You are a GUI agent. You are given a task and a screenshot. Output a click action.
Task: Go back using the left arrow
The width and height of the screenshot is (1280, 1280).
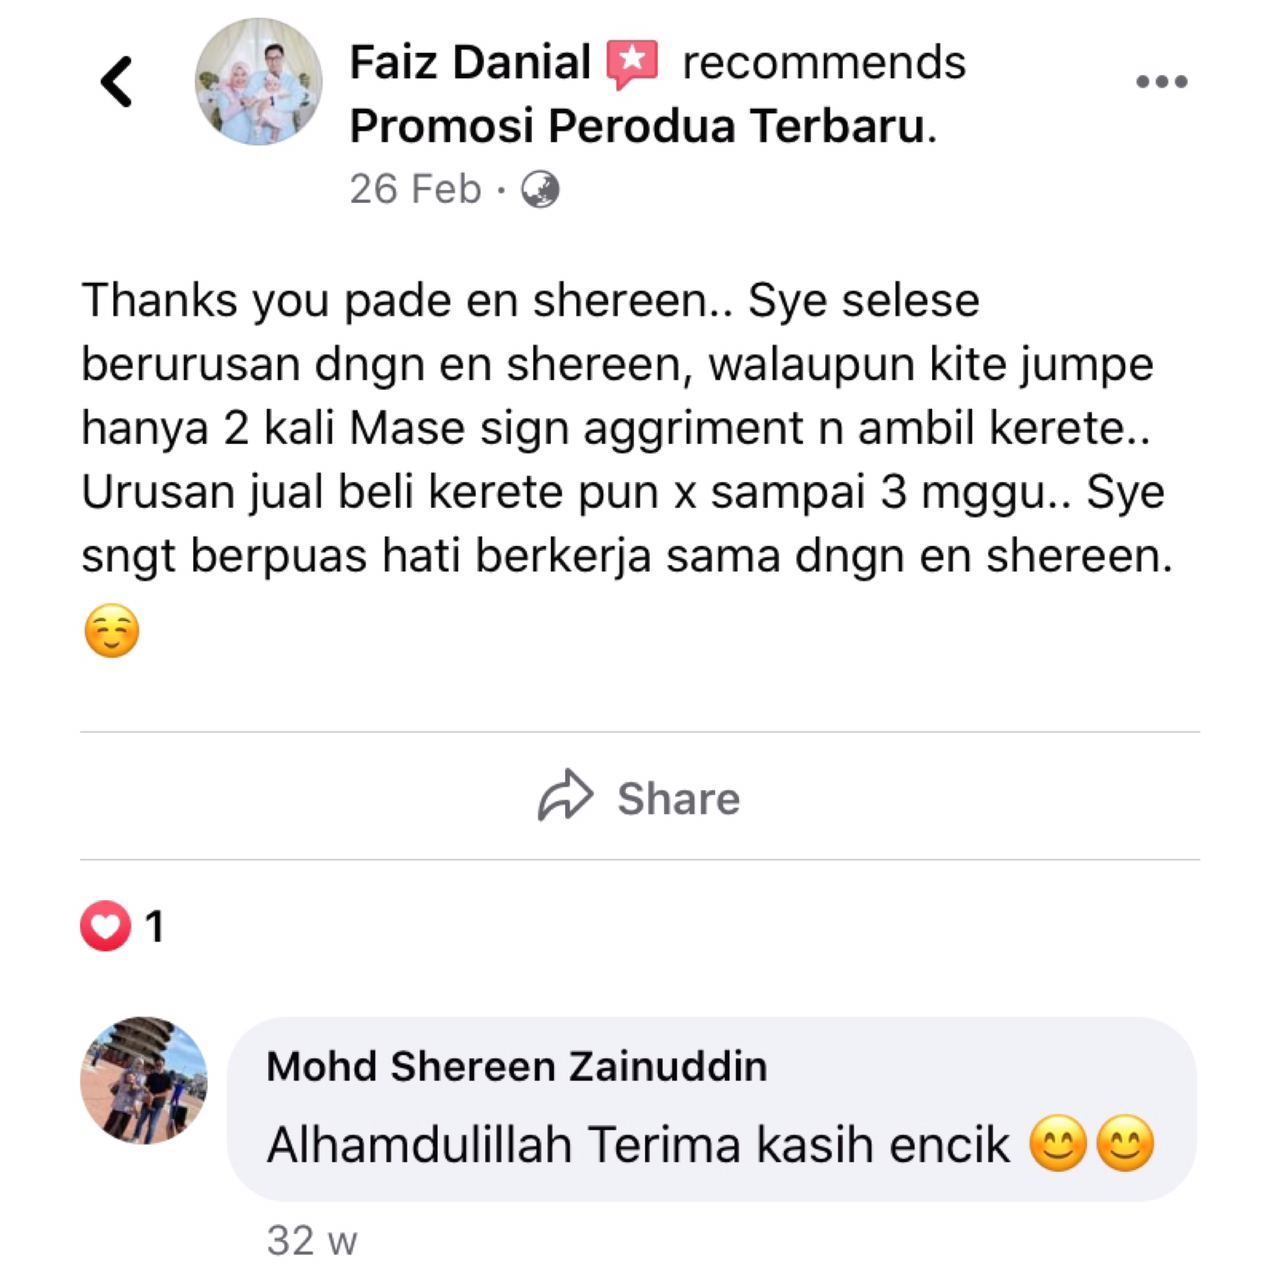click(x=117, y=82)
